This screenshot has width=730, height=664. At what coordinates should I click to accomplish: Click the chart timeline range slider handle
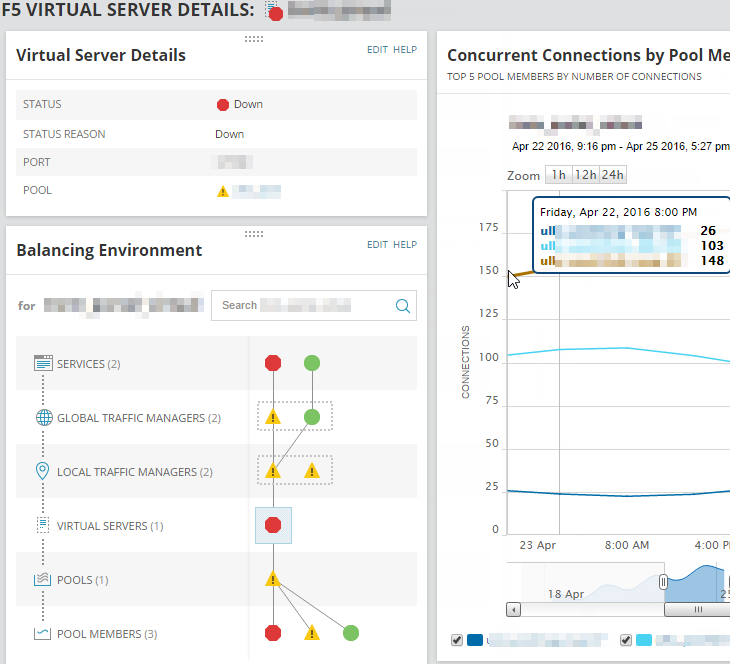(662, 582)
